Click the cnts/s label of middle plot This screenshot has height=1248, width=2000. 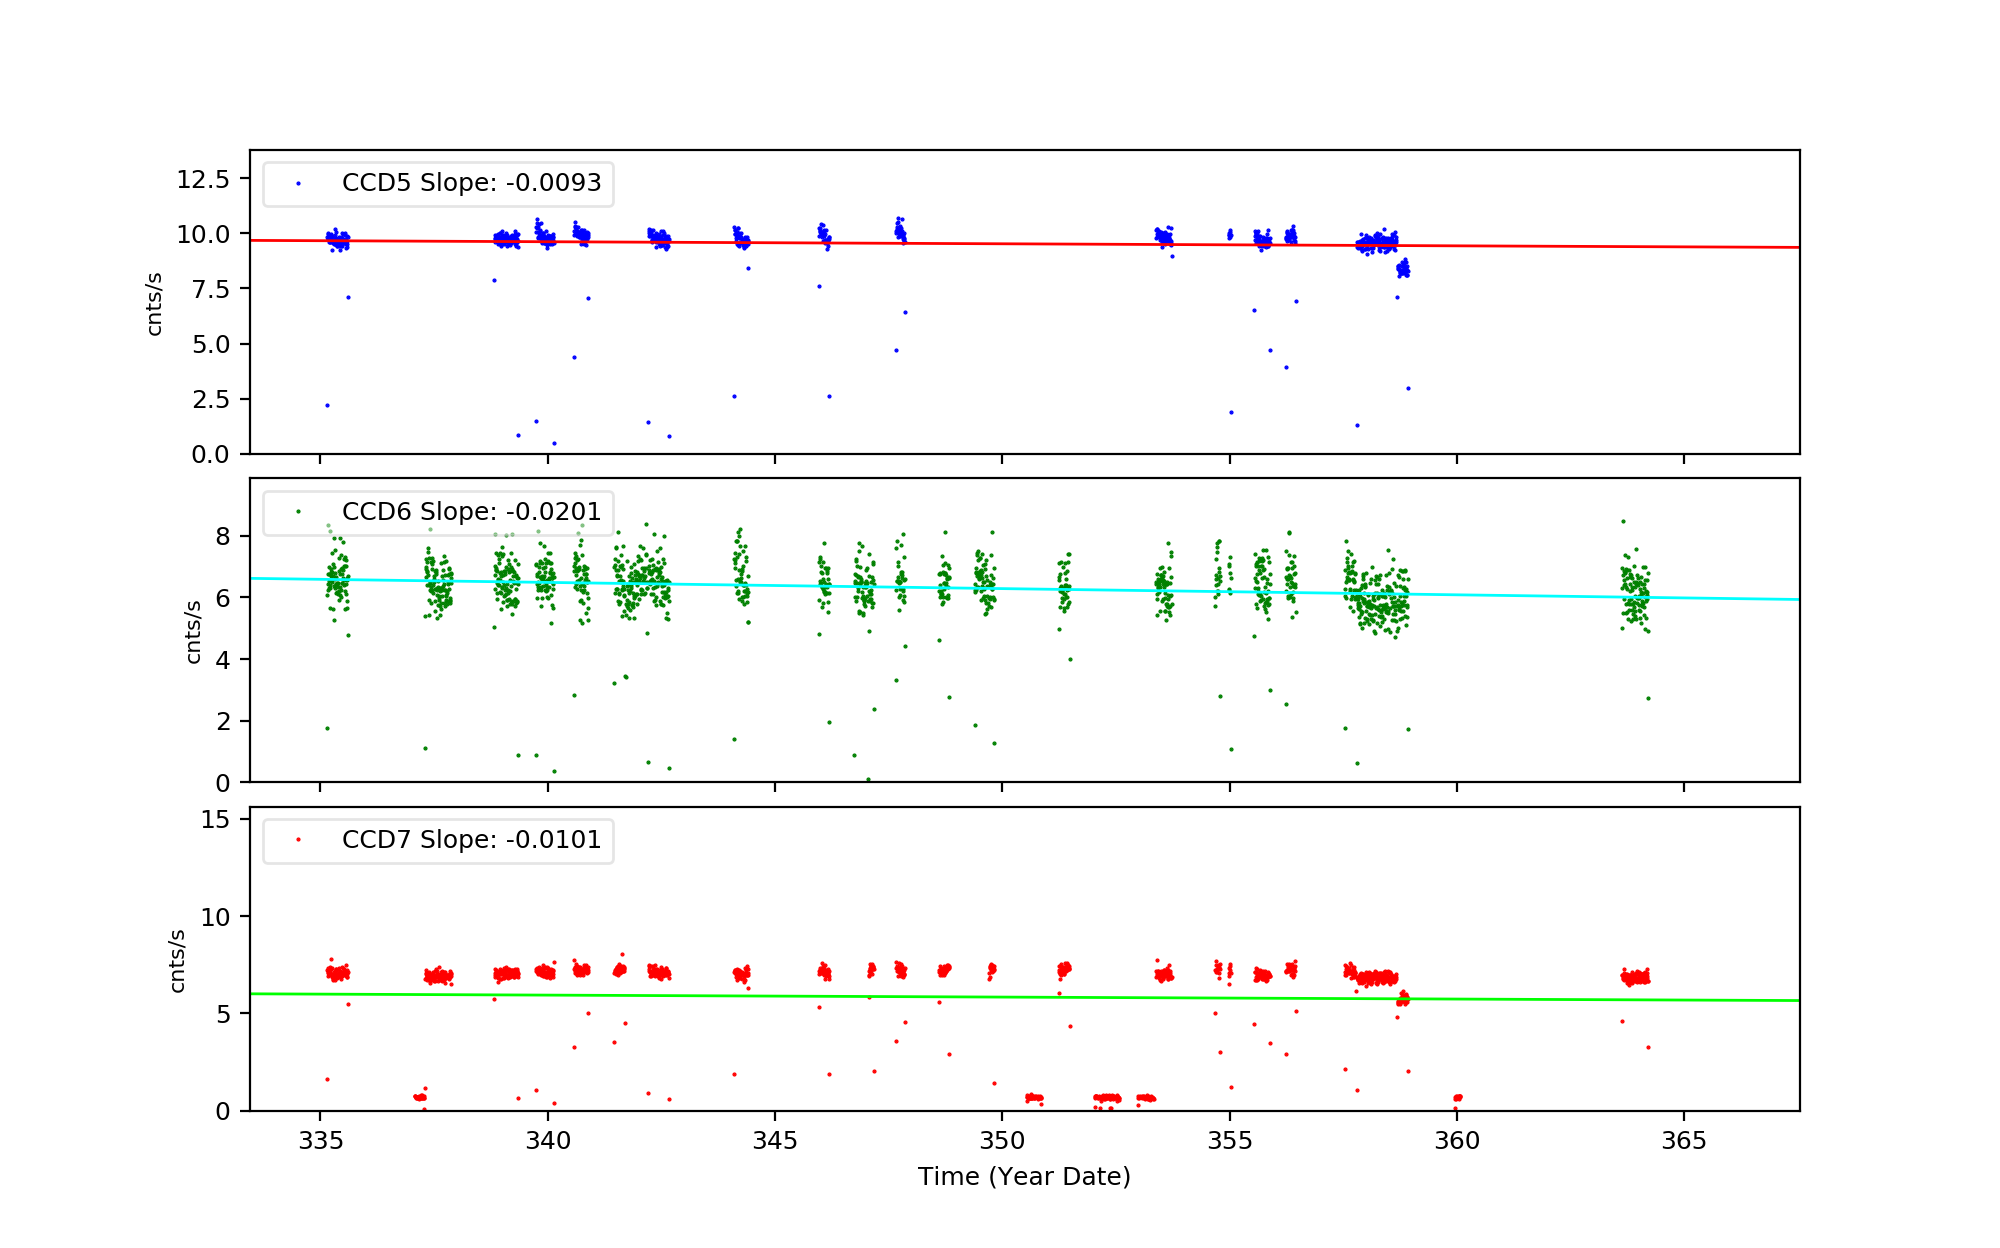click(194, 632)
